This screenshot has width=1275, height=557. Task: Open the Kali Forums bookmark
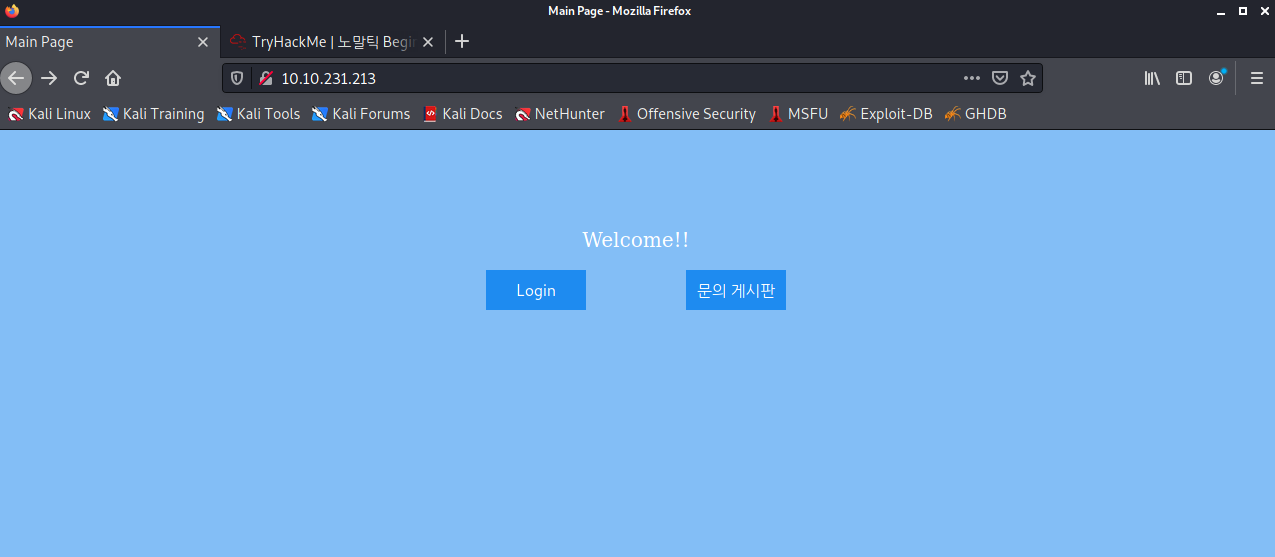click(361, 114)
